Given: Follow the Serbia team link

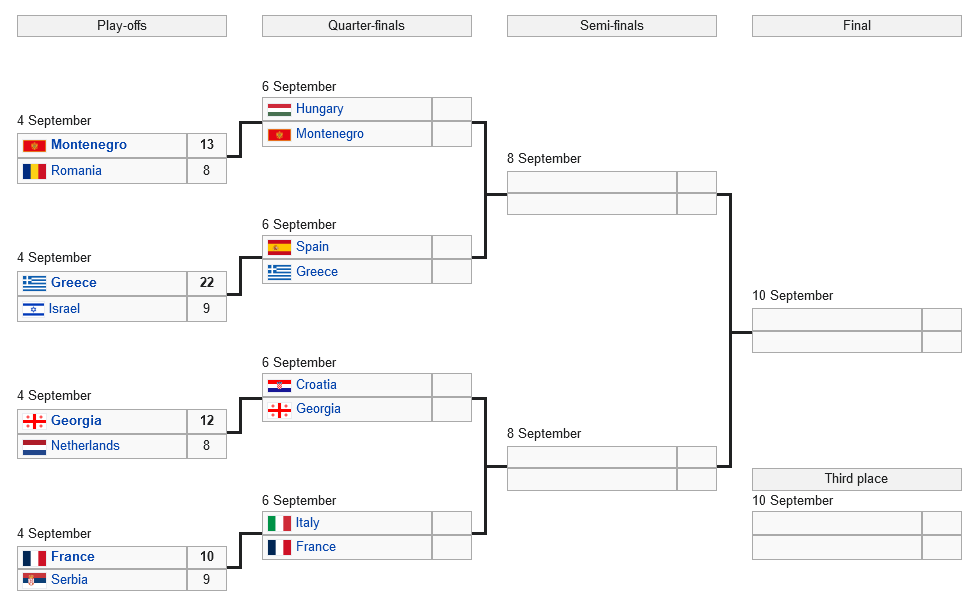Looking at the screenshot, I should pos(69,580).
